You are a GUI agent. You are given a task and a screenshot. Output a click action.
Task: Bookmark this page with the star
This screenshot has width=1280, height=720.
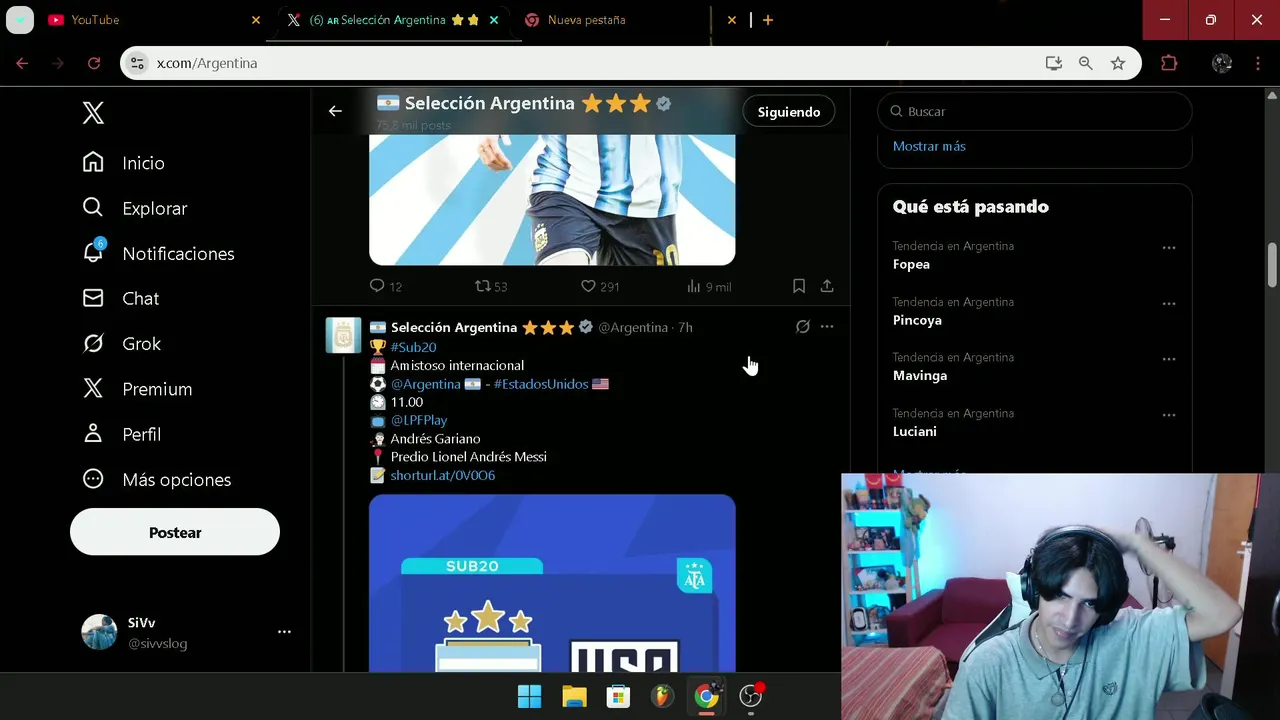click(1118, 63)
